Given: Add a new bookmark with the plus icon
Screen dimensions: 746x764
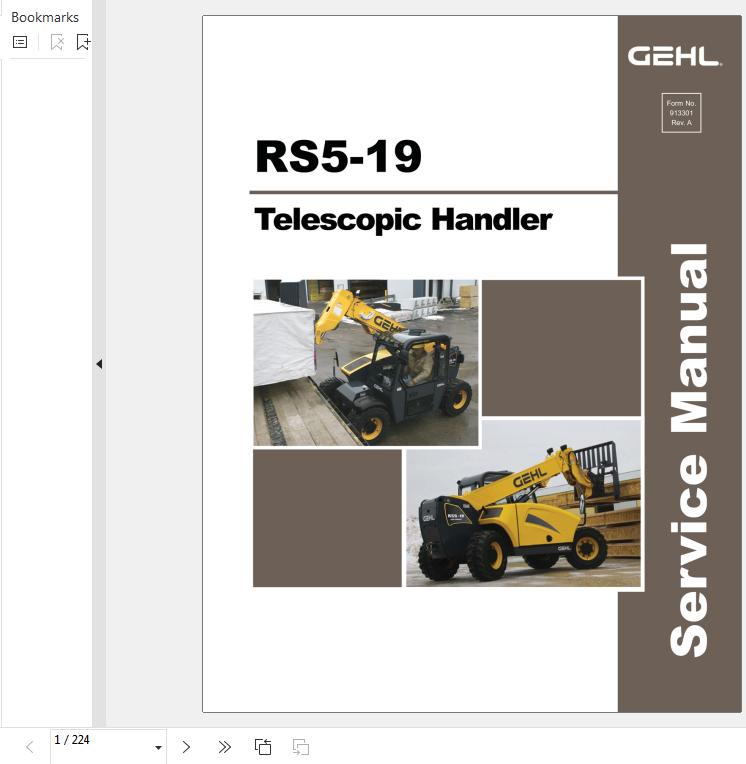Looking at the screenshot, I should tap(83, 42).
